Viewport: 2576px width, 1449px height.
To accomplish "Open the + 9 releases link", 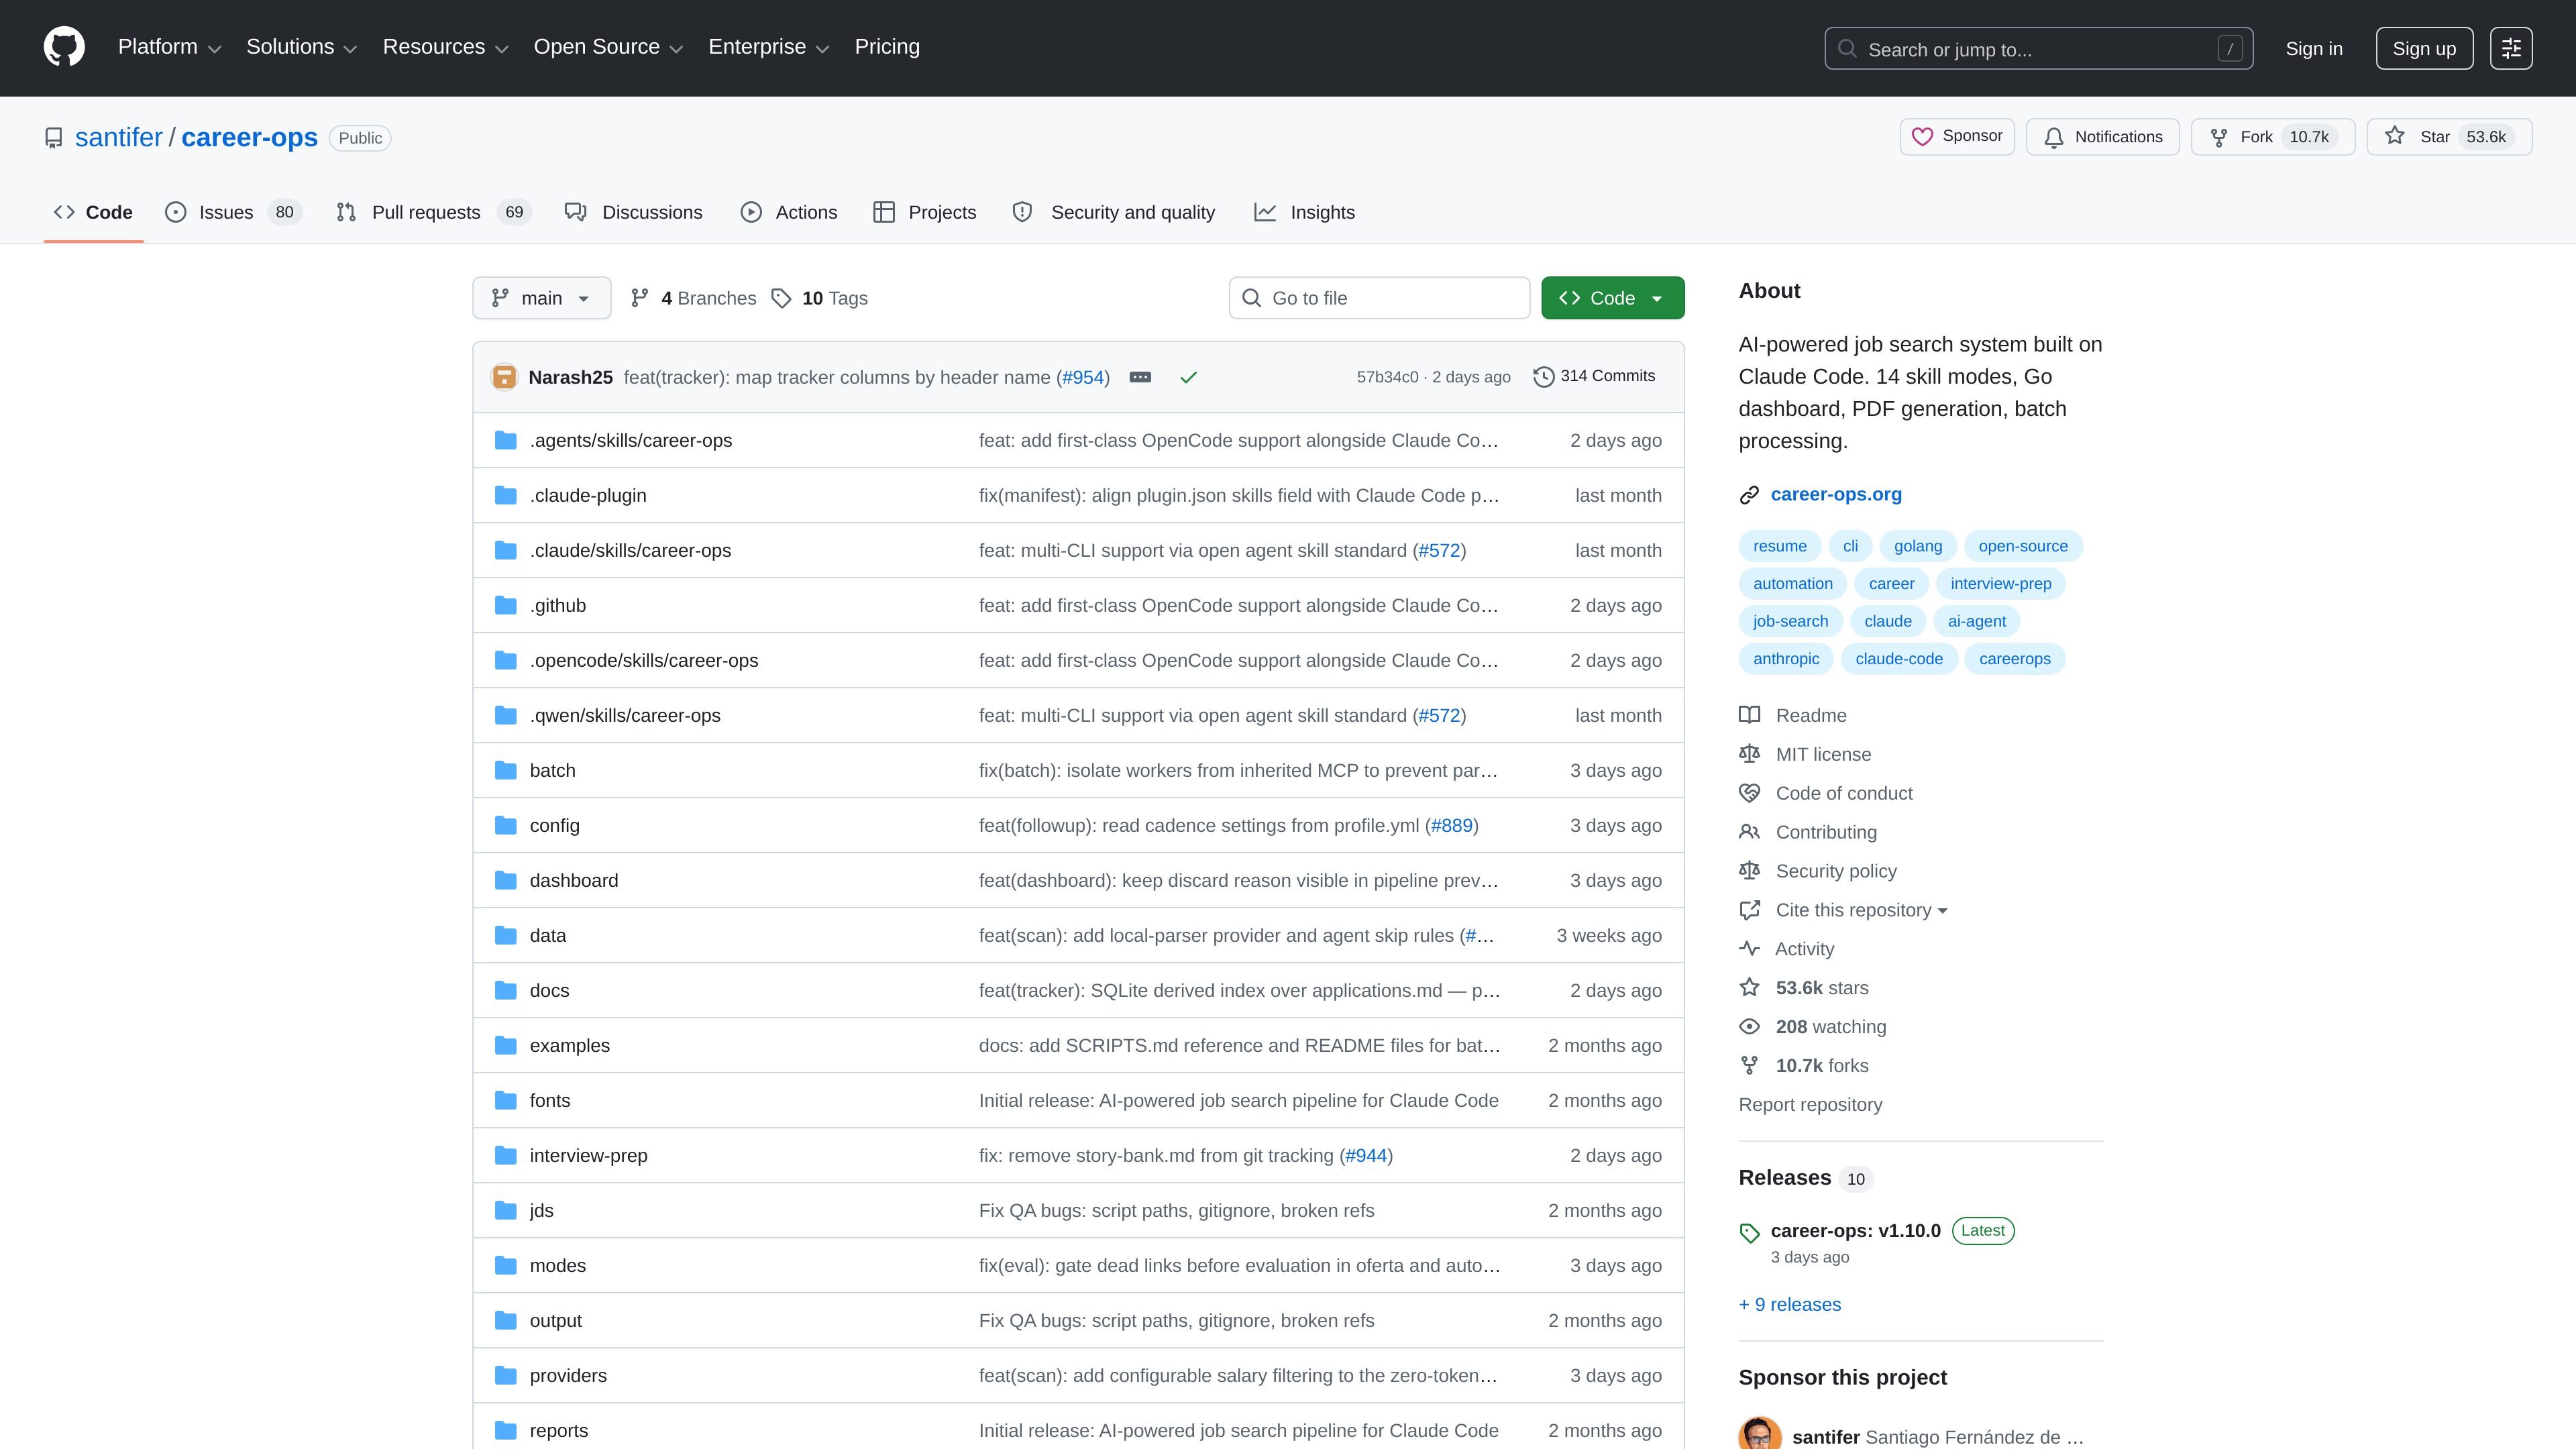I will [x=1790, y=1304].
